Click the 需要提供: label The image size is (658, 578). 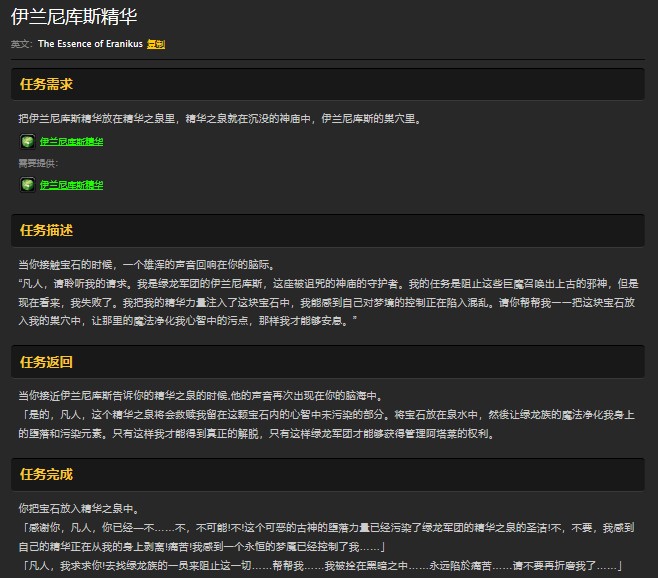tap(38, 163)
